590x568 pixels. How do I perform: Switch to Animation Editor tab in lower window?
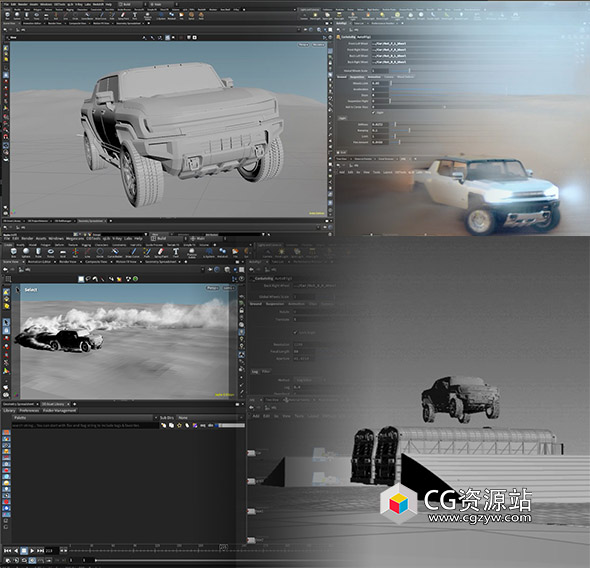(39, 262)
